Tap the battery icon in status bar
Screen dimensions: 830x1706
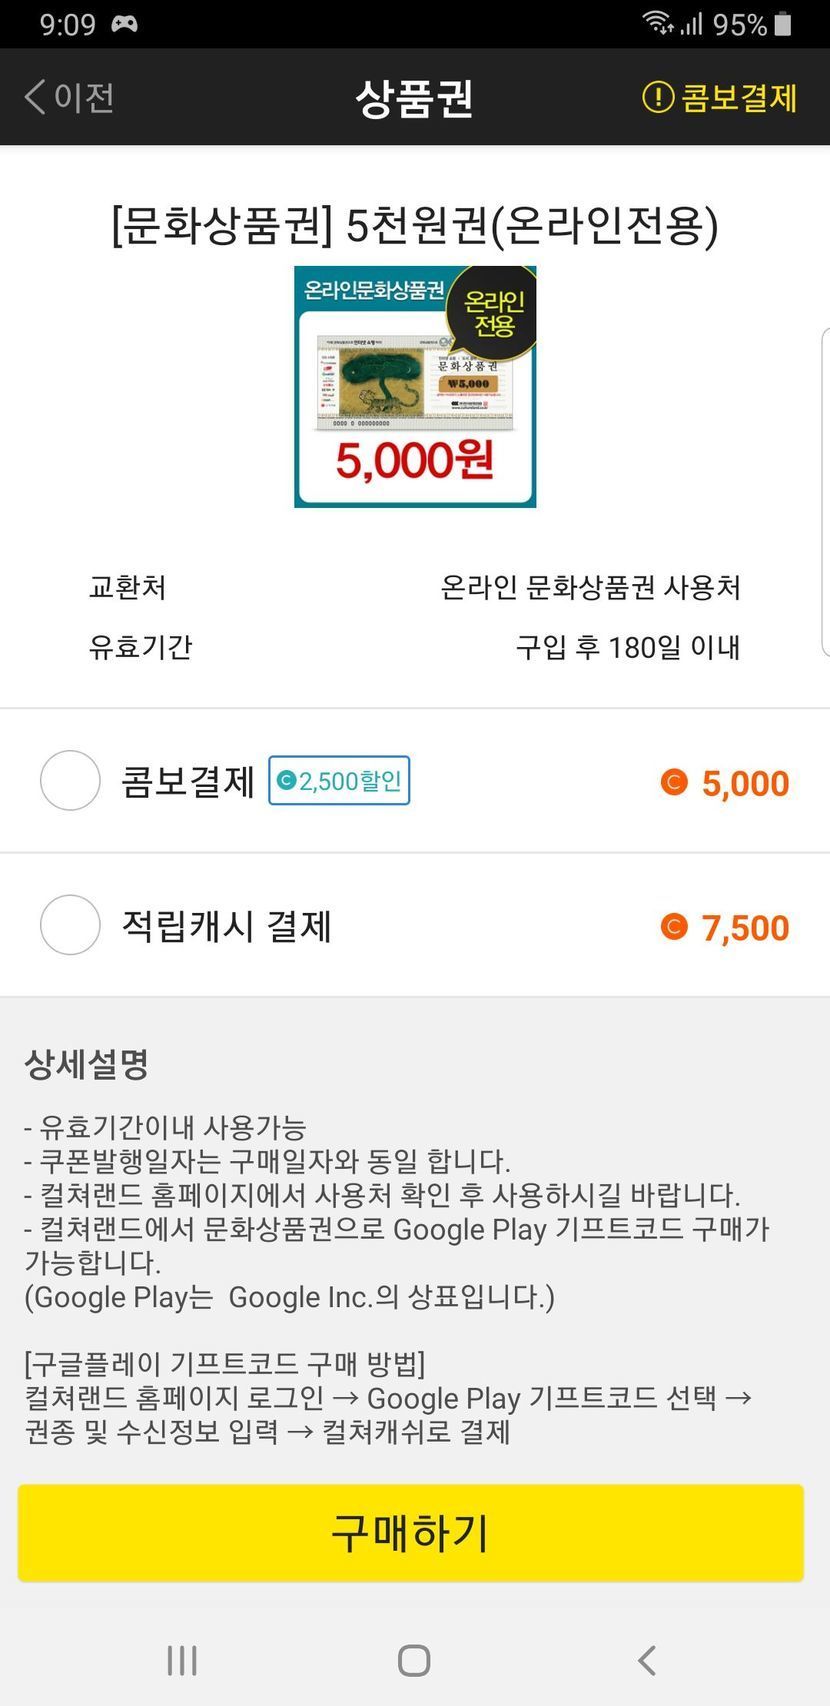coord(782,24)
